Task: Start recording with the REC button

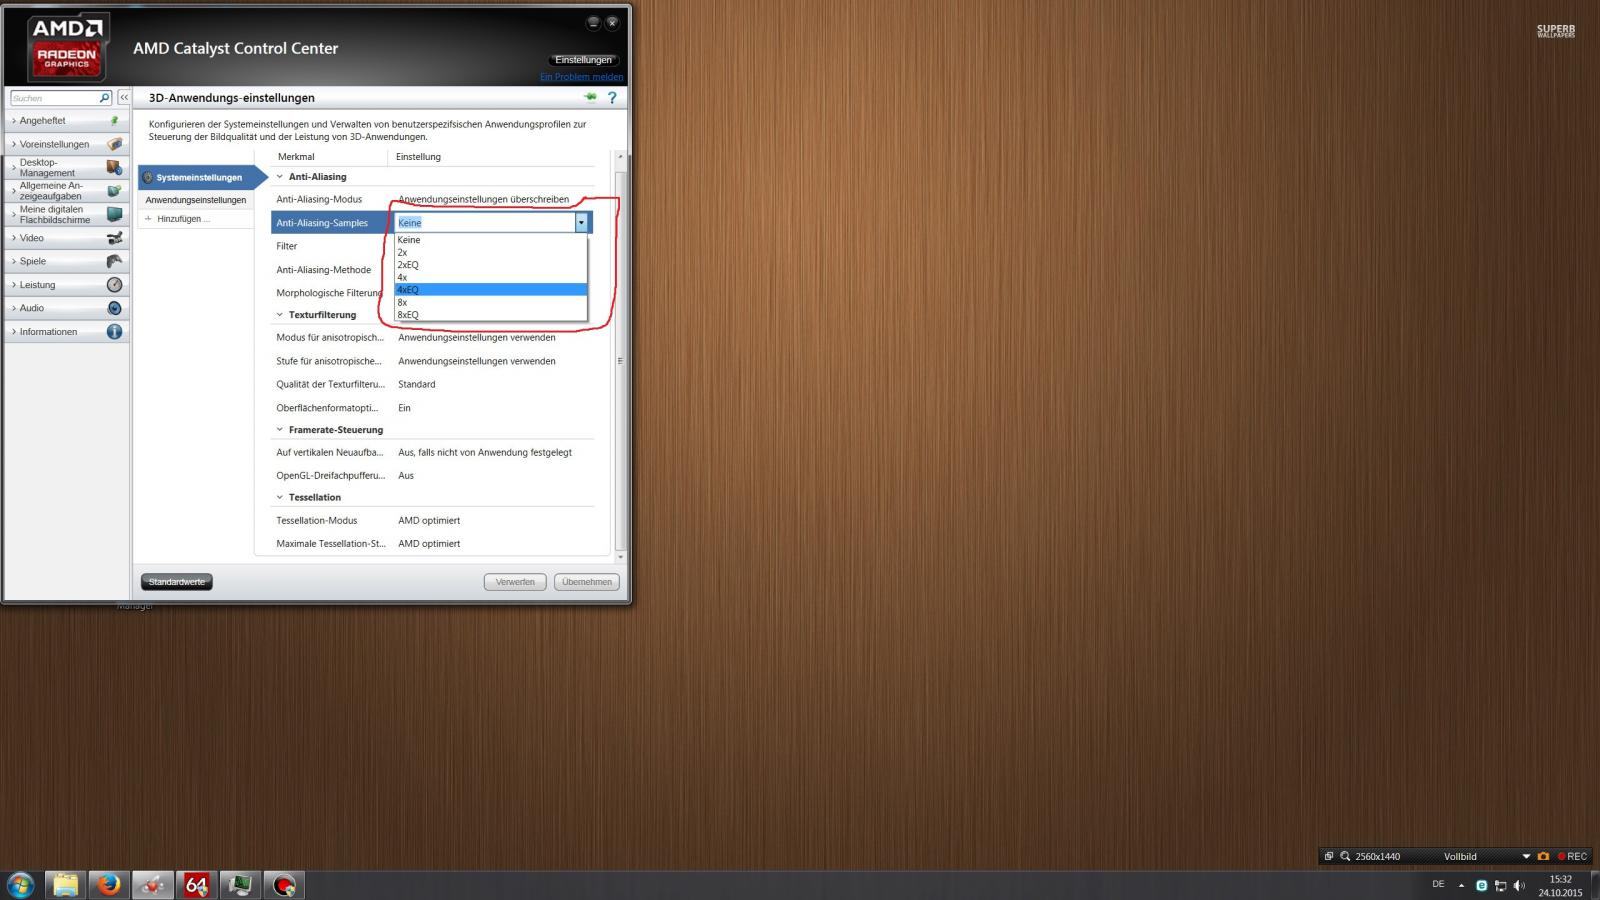Action: tap(1572, 856)
